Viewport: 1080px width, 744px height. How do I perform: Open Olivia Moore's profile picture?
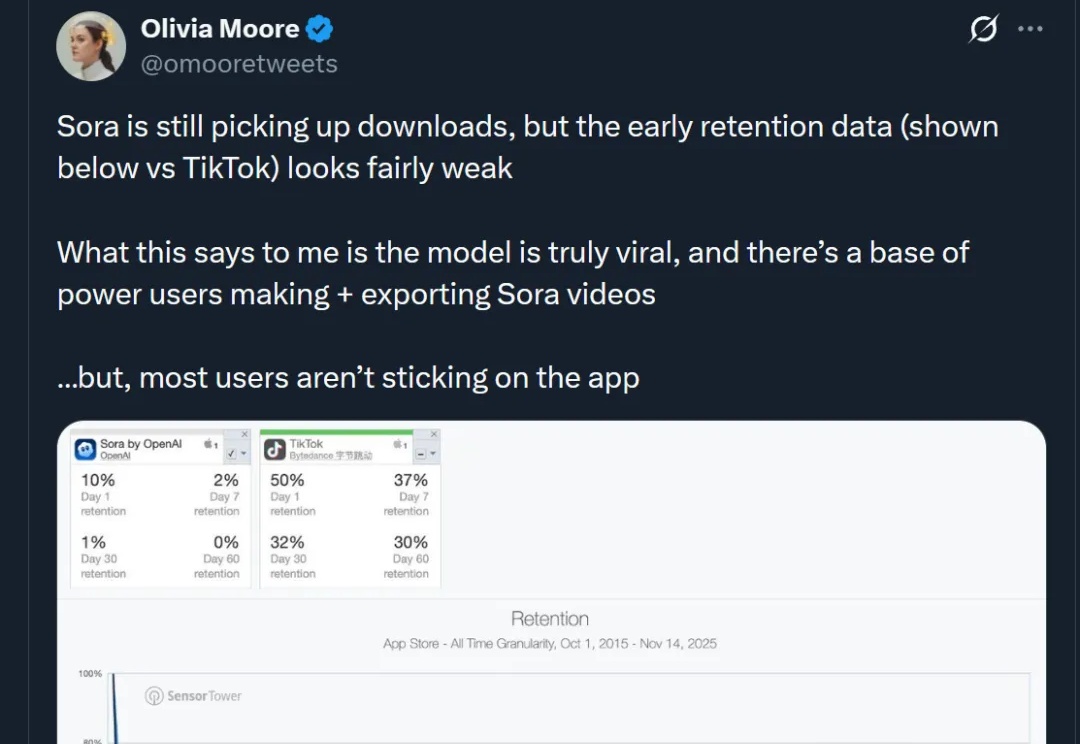click(x=91, y=46)
